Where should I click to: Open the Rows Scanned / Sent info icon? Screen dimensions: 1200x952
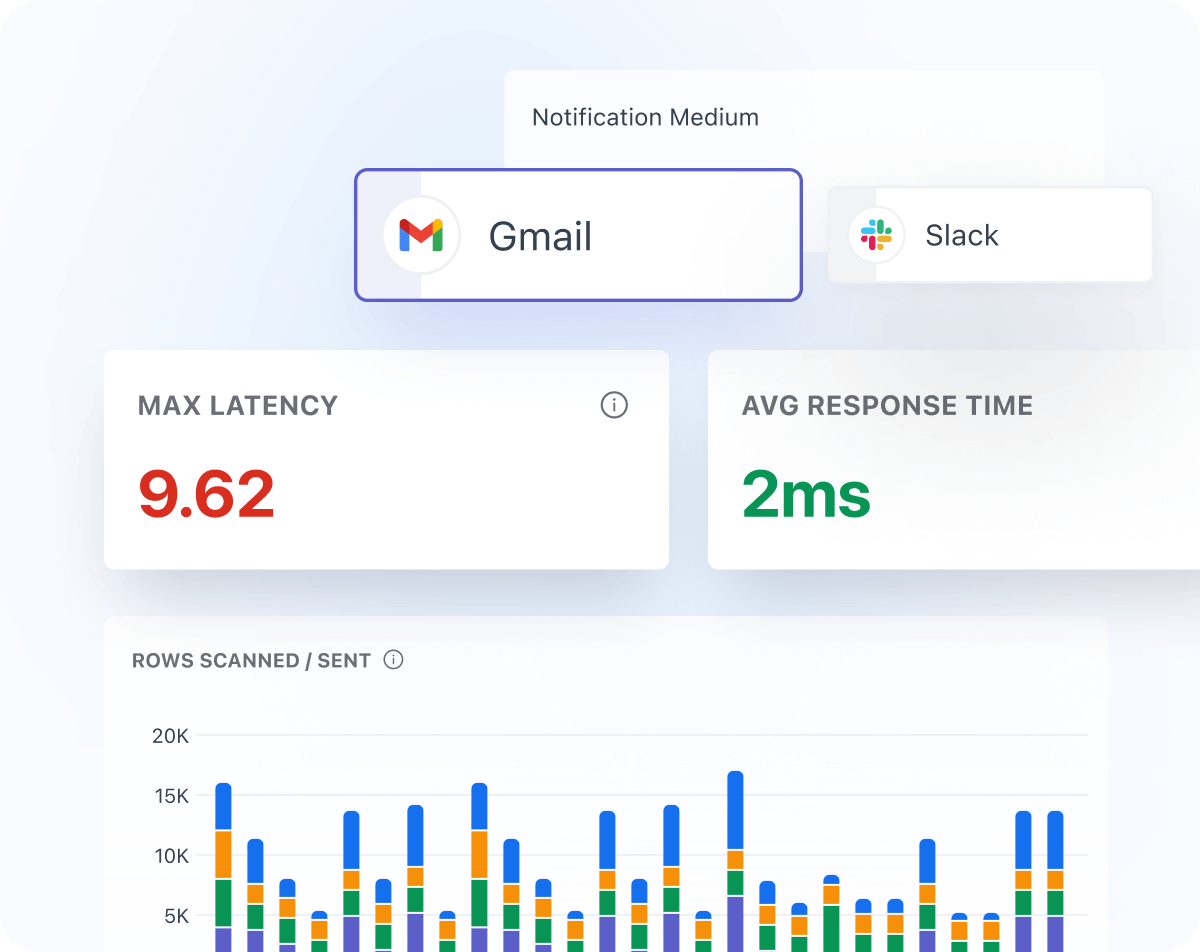(x=394, y=660)
